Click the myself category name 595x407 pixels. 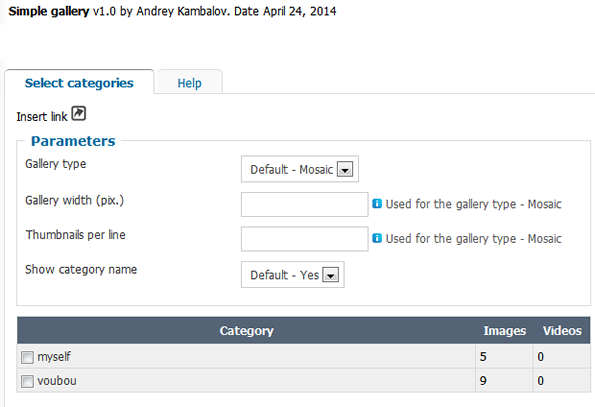point(54,357)
